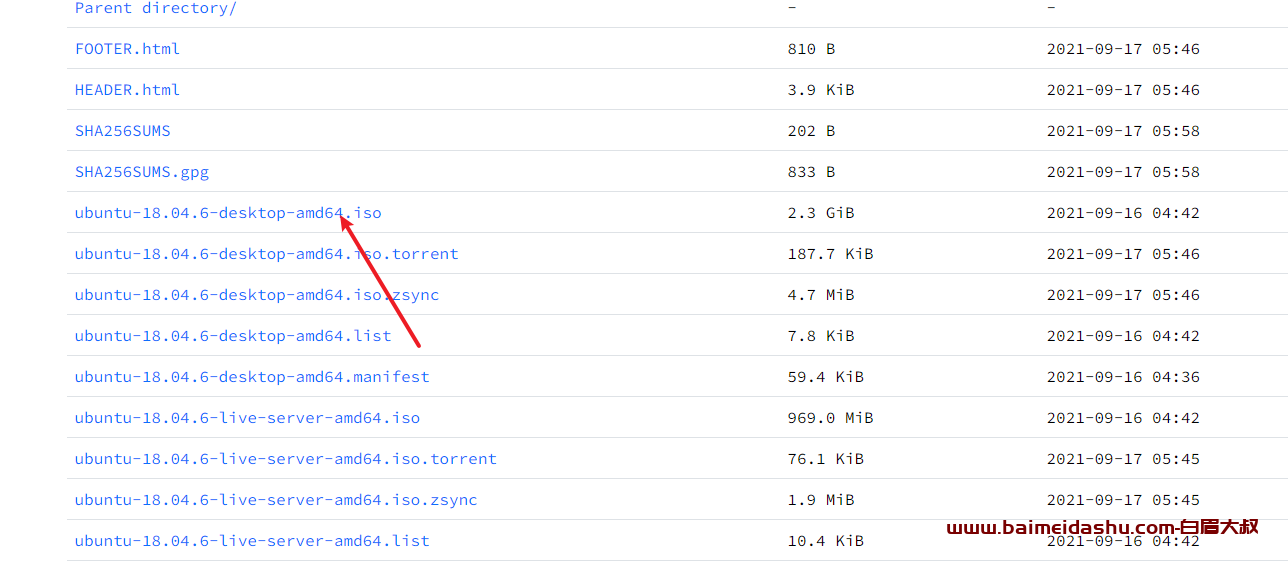Image resolution: width=1288 pixels, height=564 pixels.
Task: Click the 833 B size value
Action: (x=811, y=172)
